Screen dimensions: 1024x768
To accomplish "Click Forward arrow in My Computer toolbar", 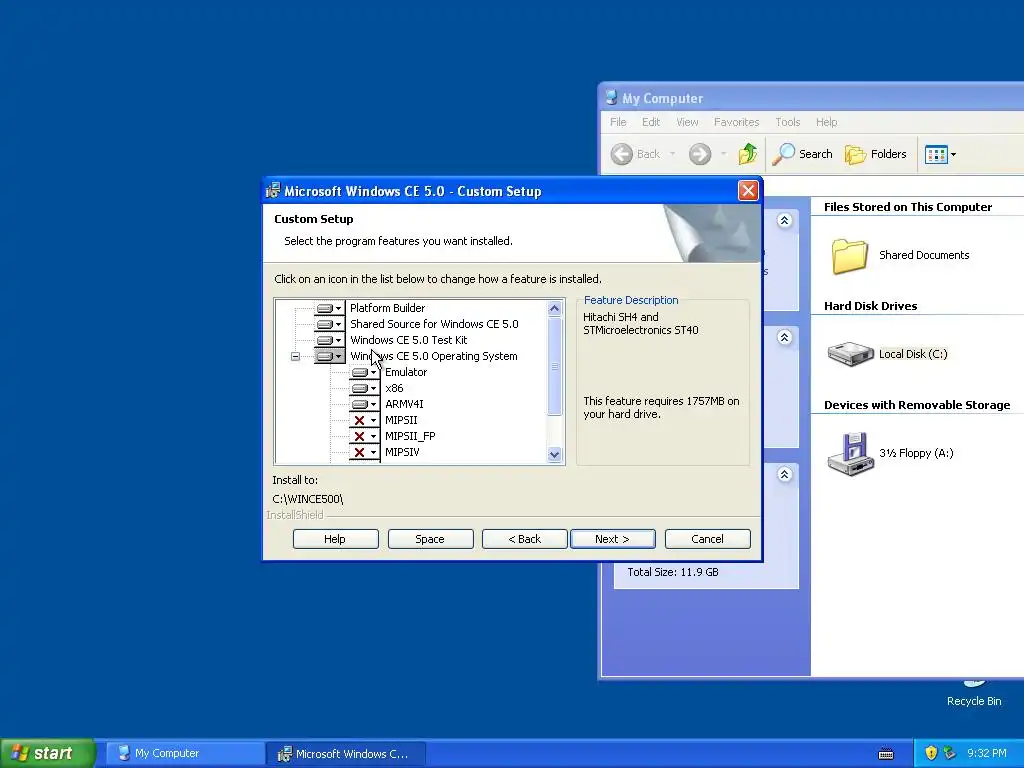I will point(699,154).
